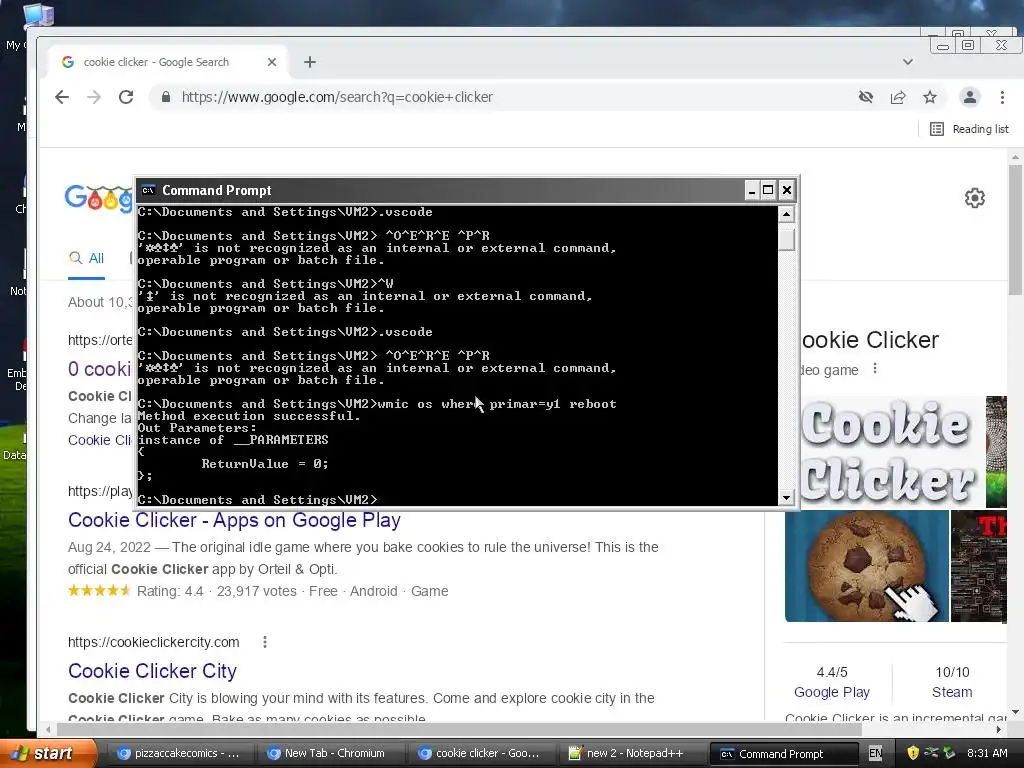Open Google quick settings gear

[x=974, y=198]
